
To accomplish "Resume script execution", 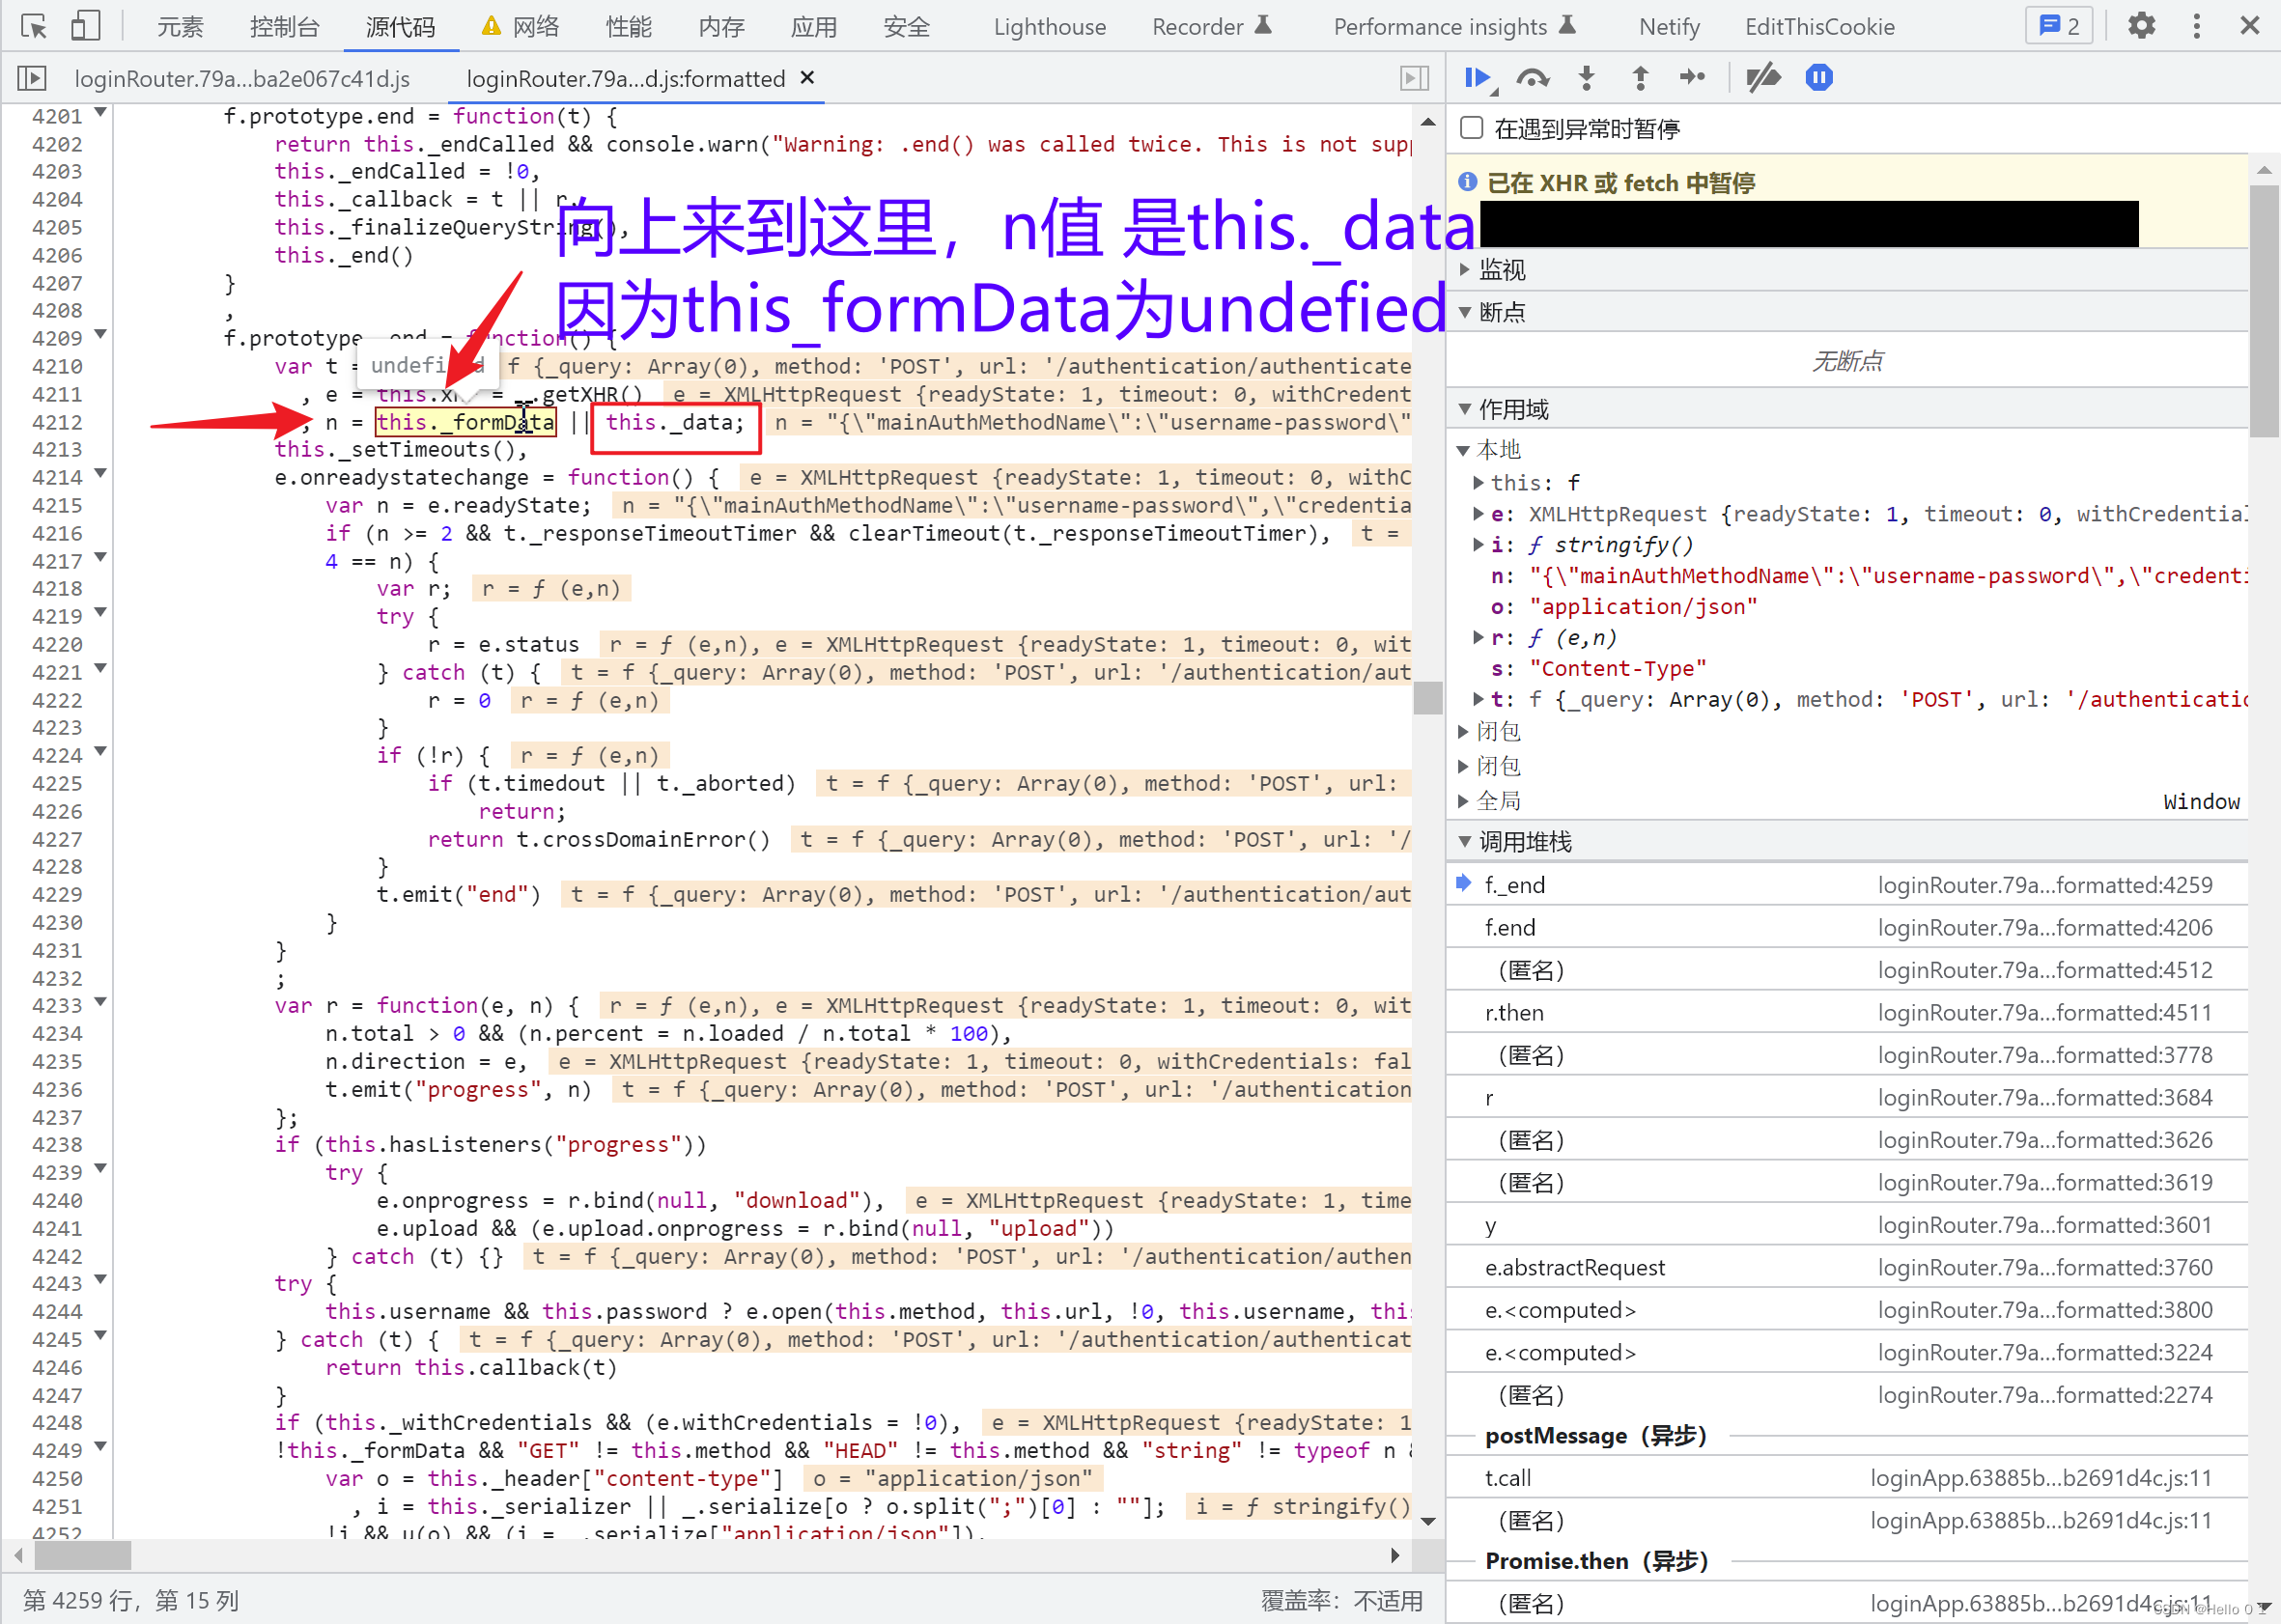I will point(1479,77).
